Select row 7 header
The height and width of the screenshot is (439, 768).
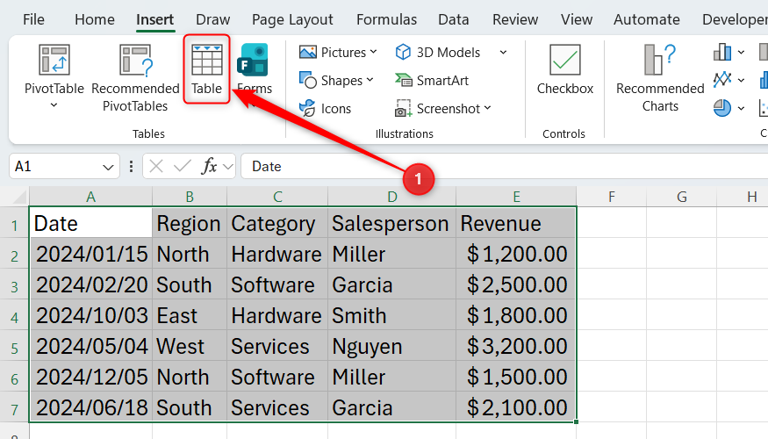click(14, 409)
